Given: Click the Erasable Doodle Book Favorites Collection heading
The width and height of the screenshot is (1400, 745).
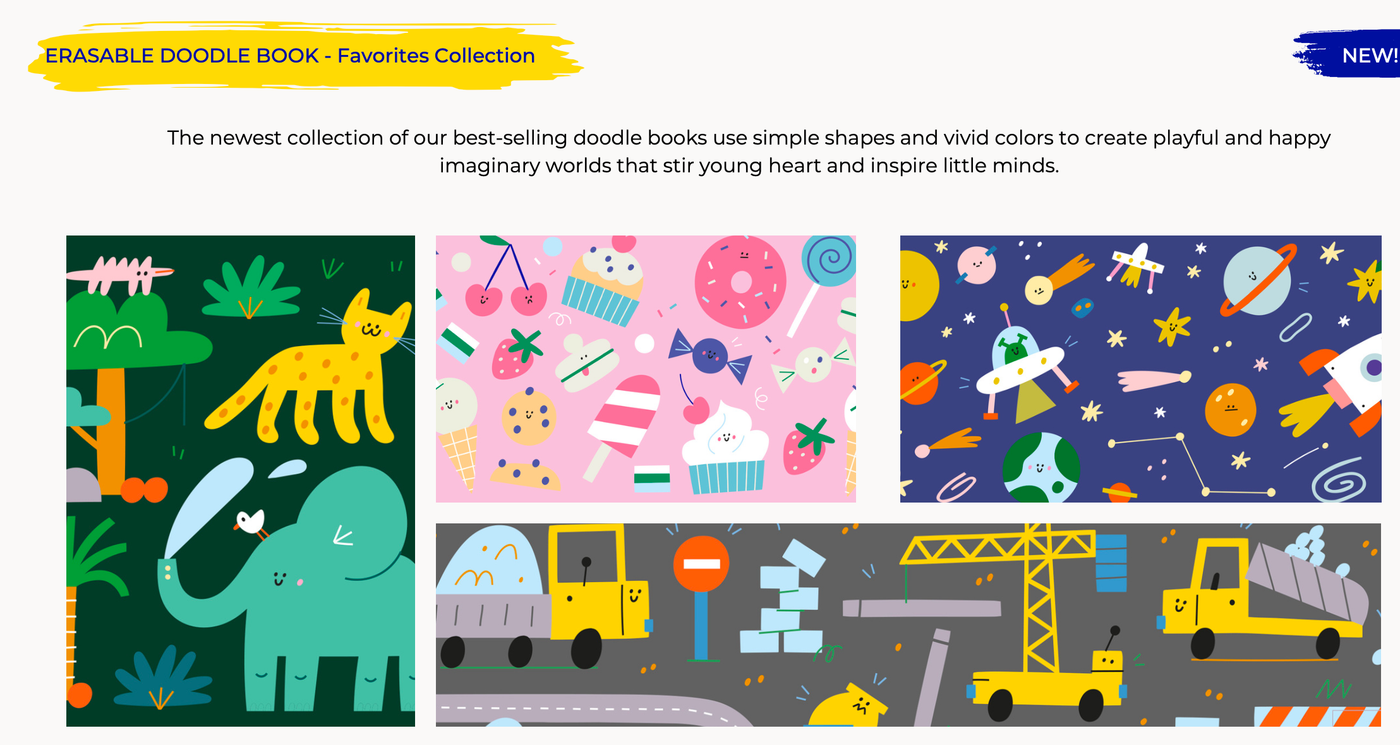Looking at the screenshot, I should coord(290,56).
